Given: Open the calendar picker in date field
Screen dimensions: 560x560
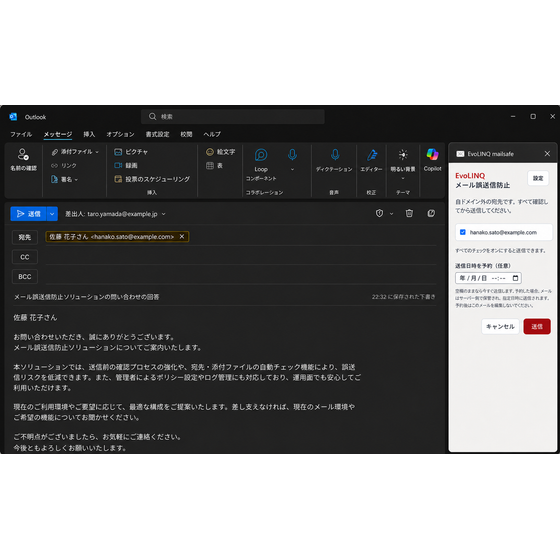Looking at the screenshot, I should coord(515,278).
